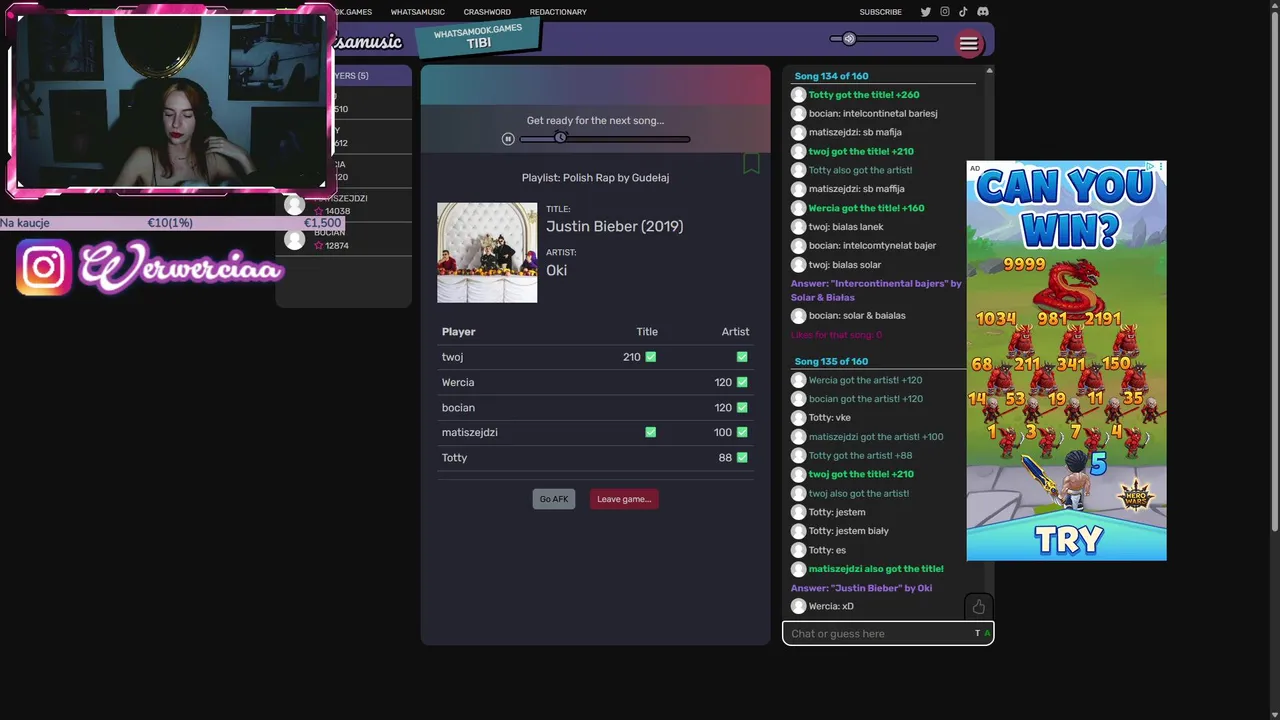1280x720 pixels.
Task: Like the song with the thumbs-up icon
Action: (978, 607)
